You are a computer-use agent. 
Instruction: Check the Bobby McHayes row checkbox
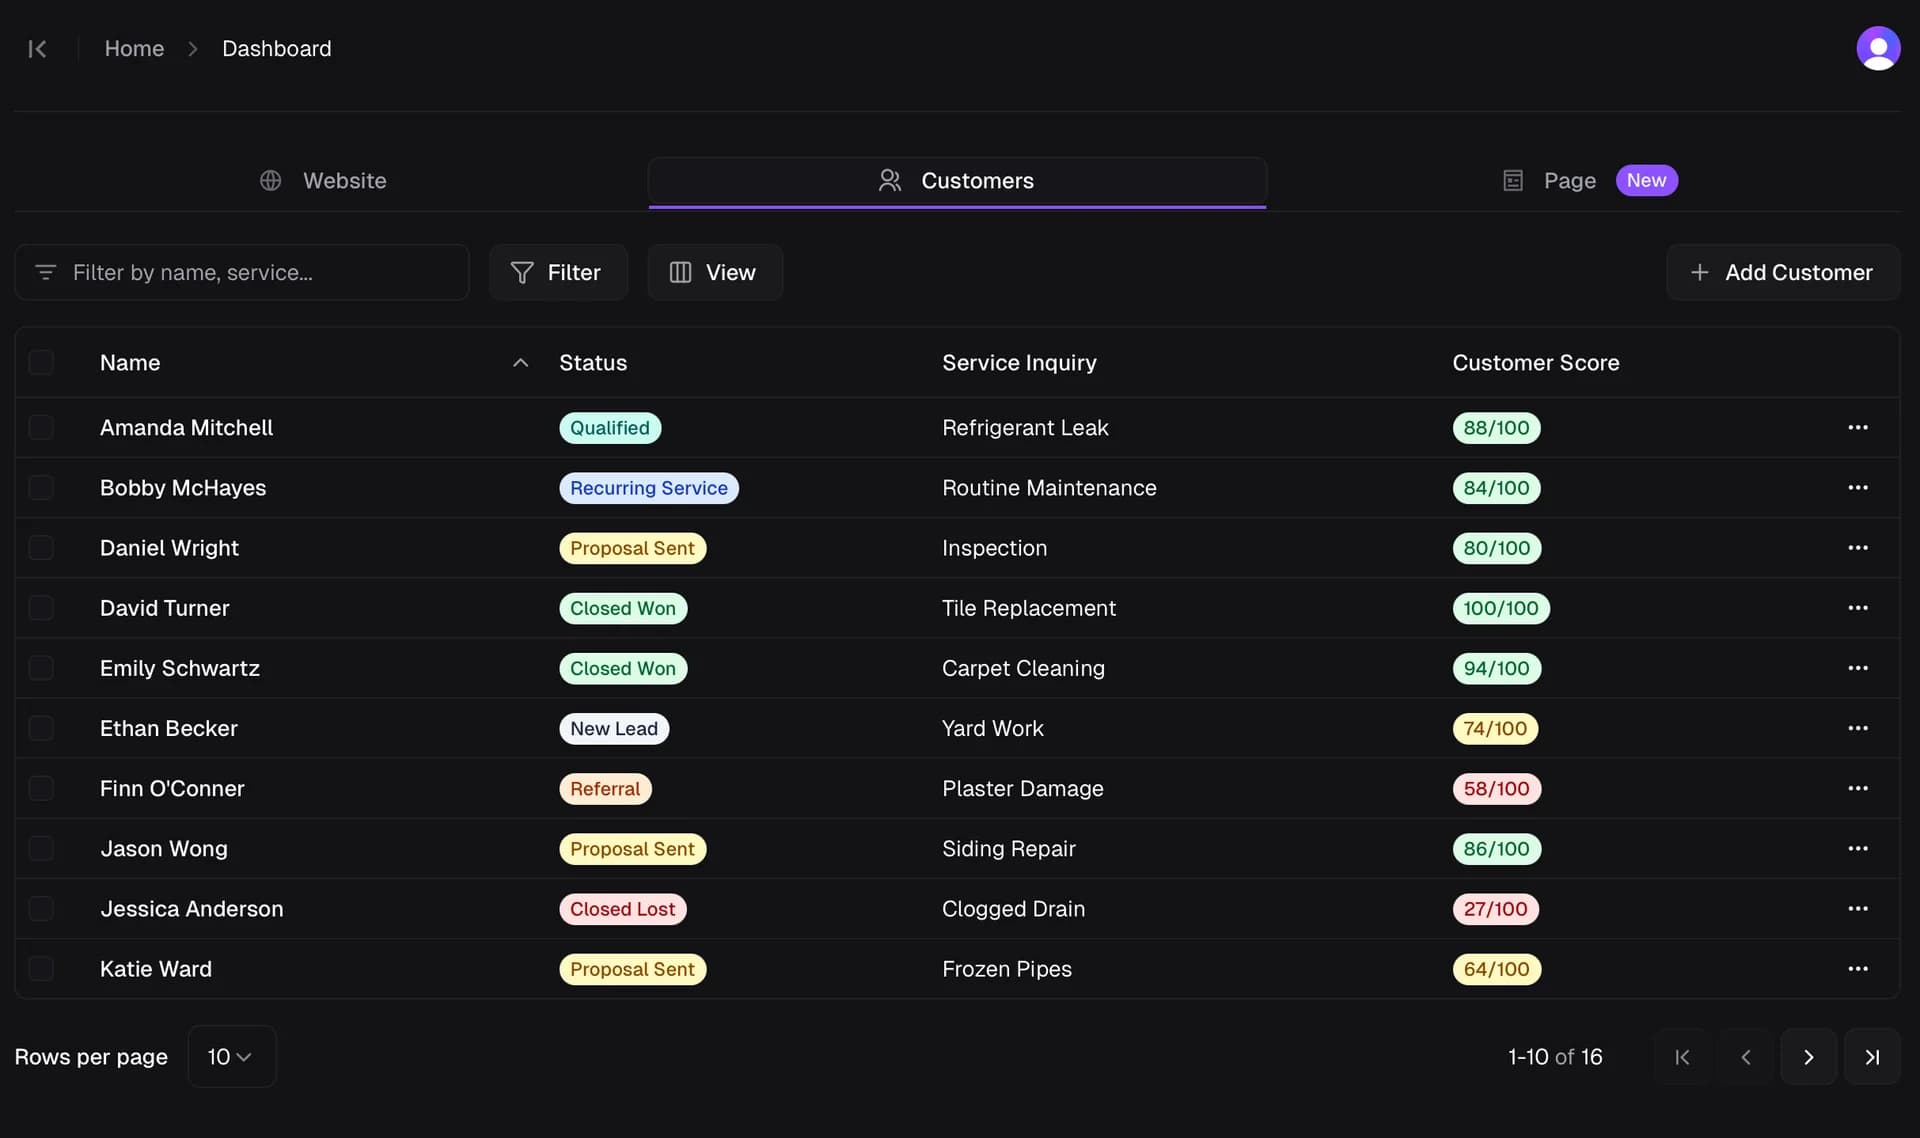(41, 487)
